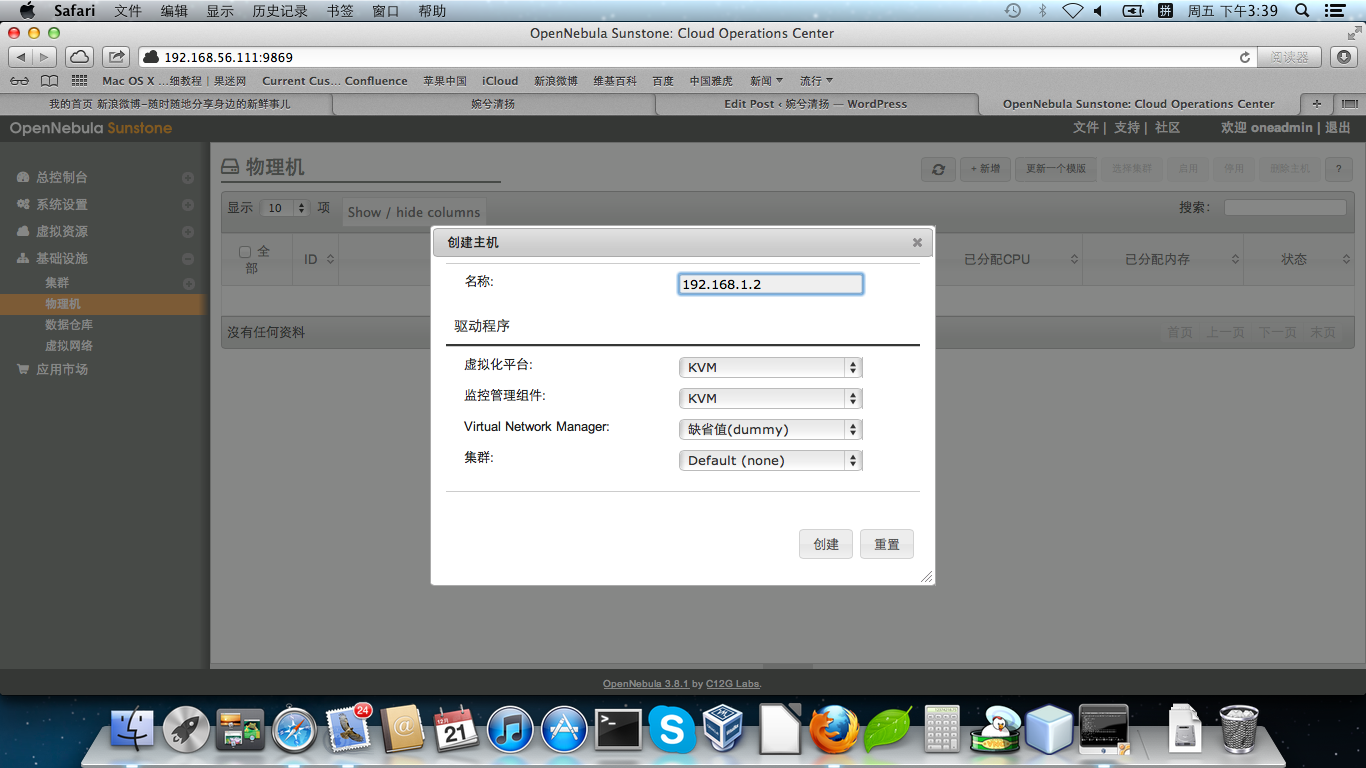Click the iCloud tabs cloud icon
Screen dimensions: 1366x768
click(79, 57)
